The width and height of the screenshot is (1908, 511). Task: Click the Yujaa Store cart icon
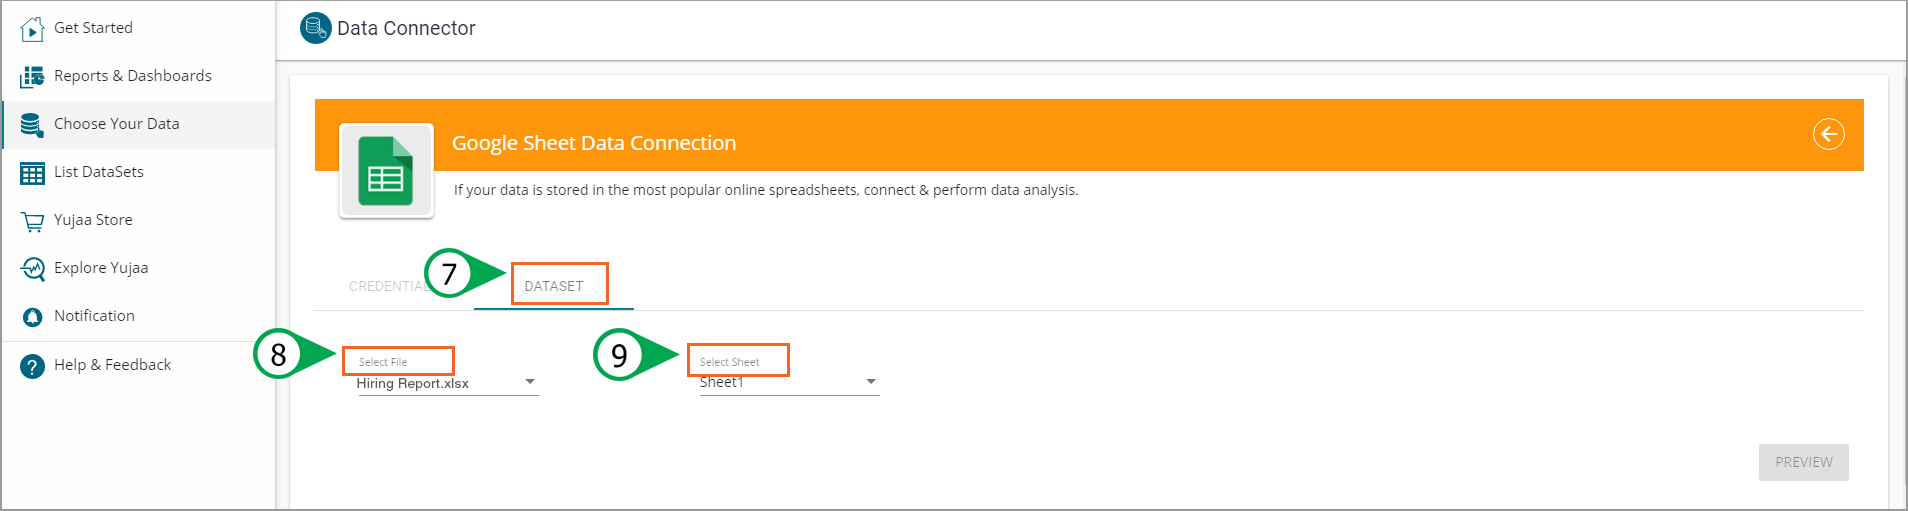pyautogui.click(x=32, y=221)
